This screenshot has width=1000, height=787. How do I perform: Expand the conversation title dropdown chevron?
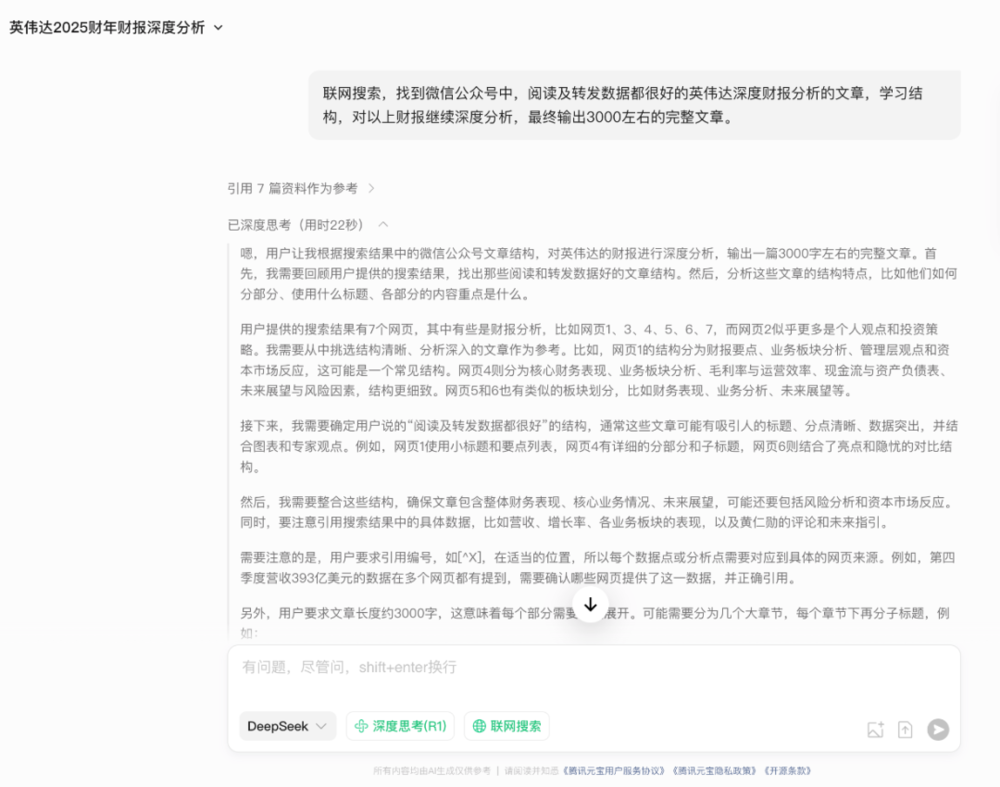(x=219, y=28)
